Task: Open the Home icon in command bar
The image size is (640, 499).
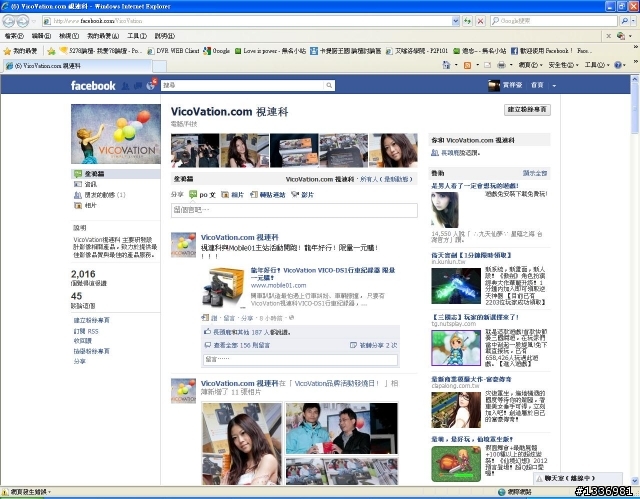Action: click(446, 65)
